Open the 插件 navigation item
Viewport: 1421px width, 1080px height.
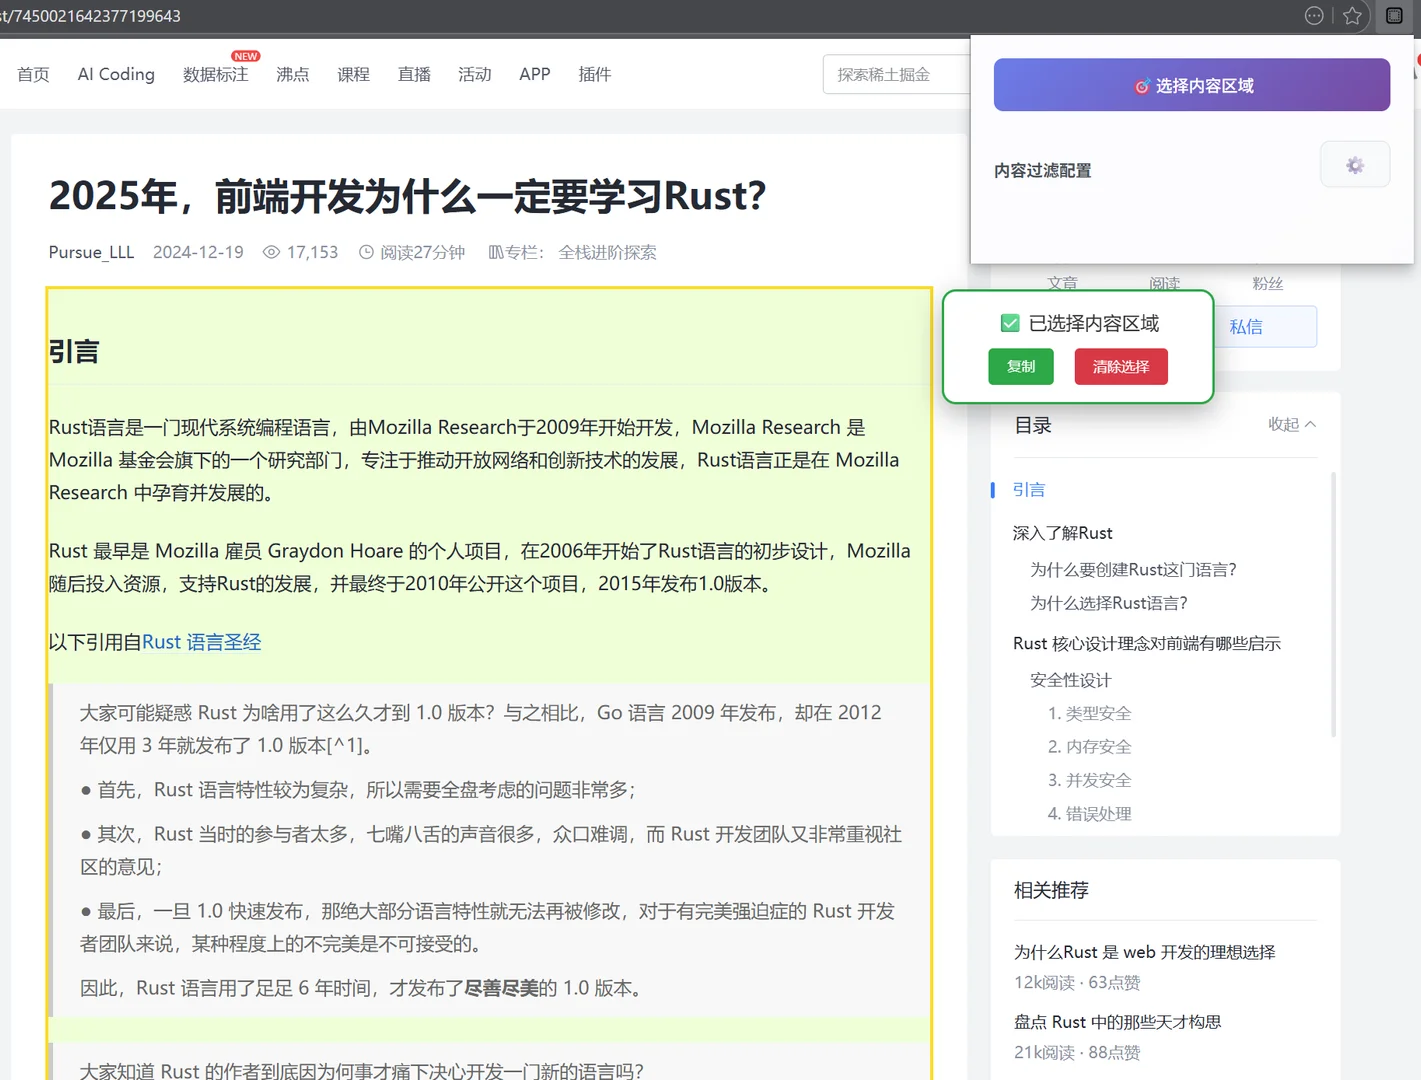(595, 73)
